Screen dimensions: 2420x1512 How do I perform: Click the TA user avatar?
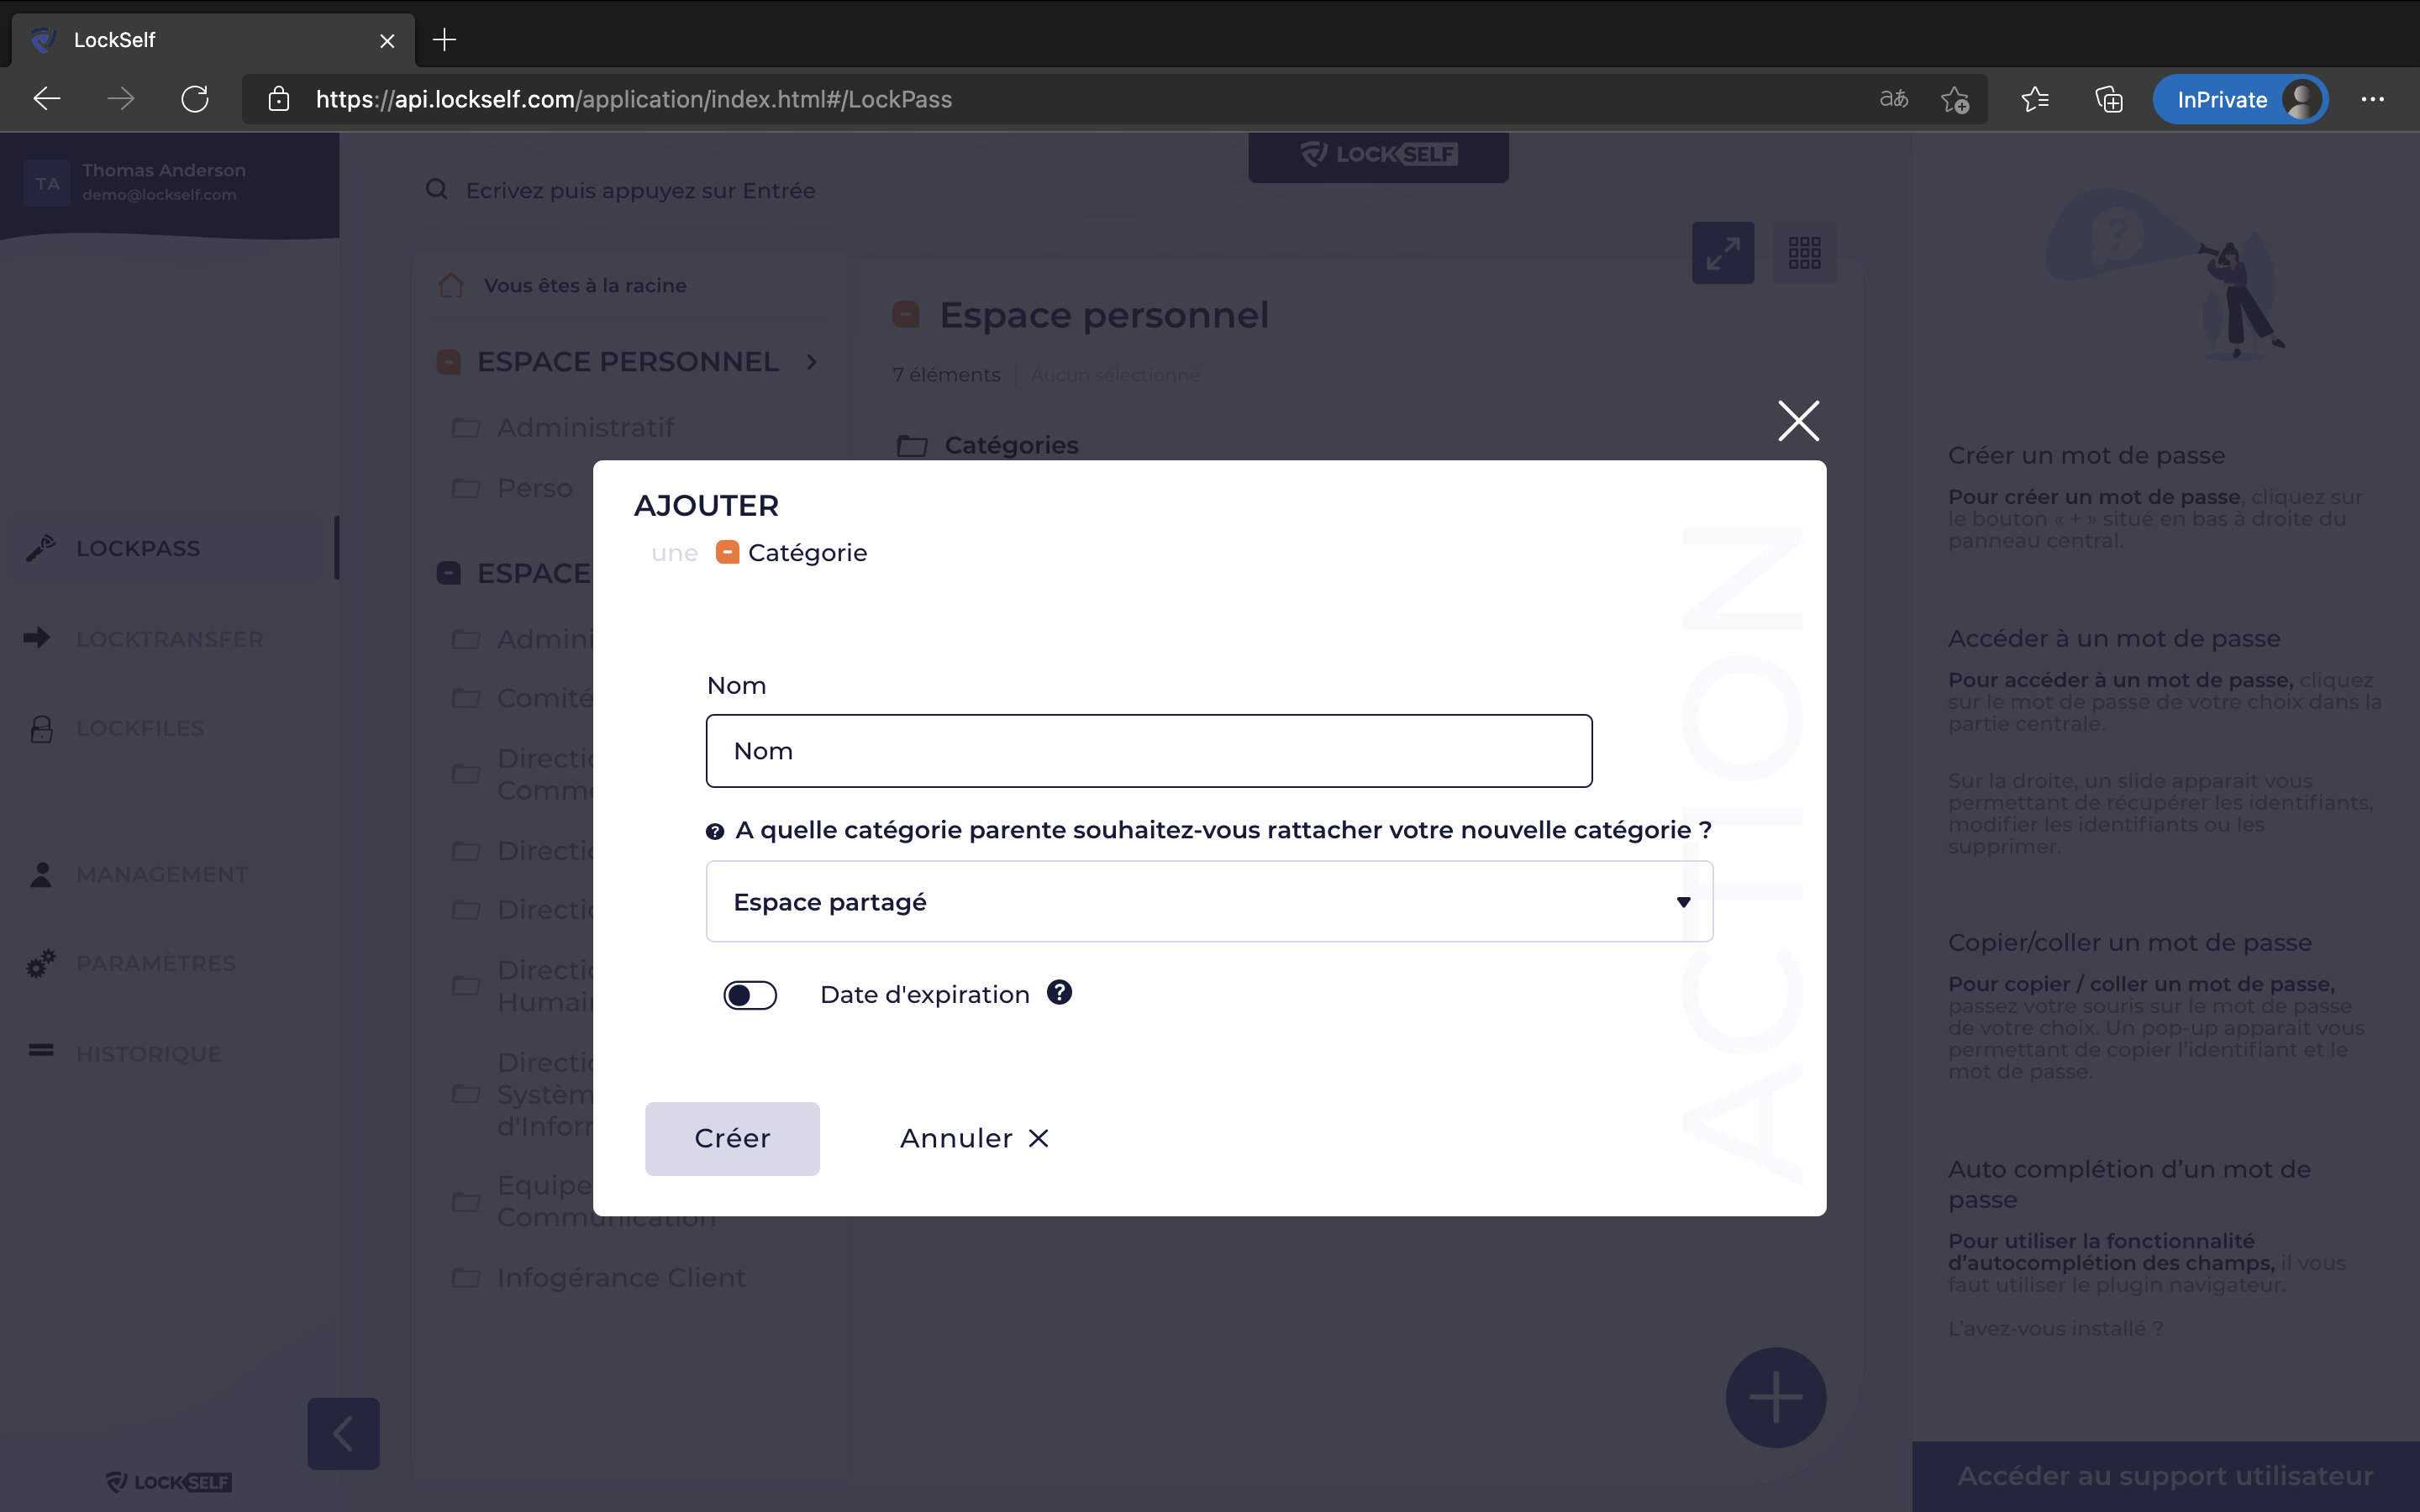point(47,183)
